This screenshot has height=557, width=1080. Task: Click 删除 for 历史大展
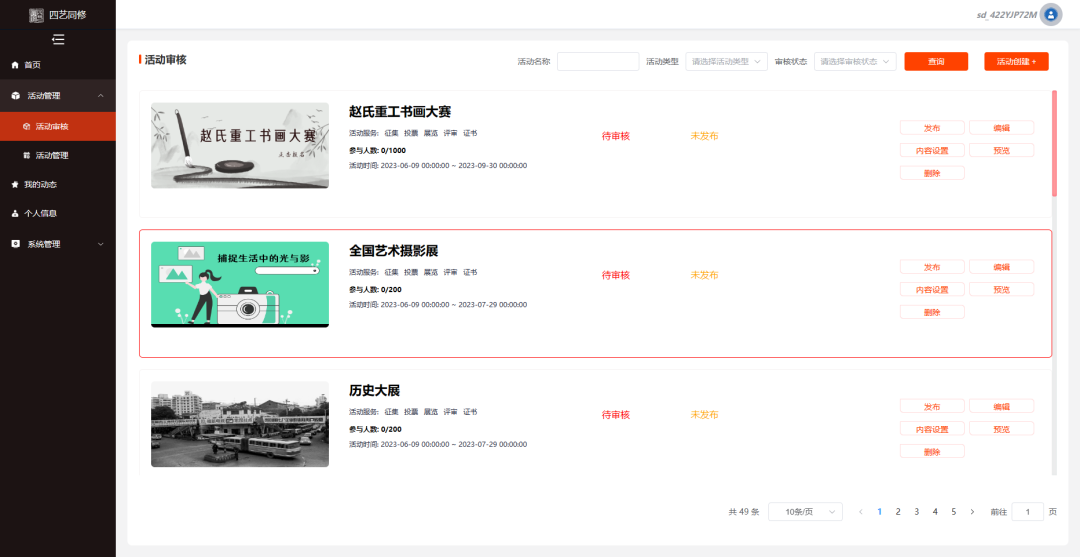[x=932, y=452]
